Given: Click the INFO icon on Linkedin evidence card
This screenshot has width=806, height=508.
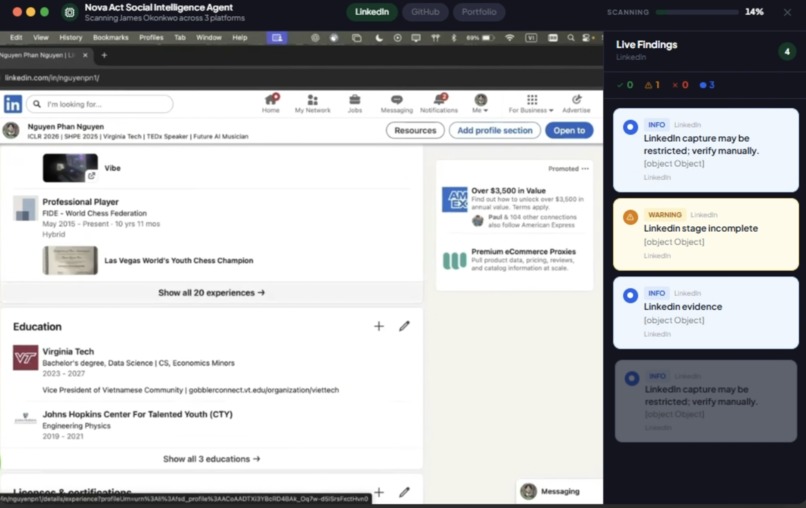Looking at the screenshot, I should pos(630,295).
